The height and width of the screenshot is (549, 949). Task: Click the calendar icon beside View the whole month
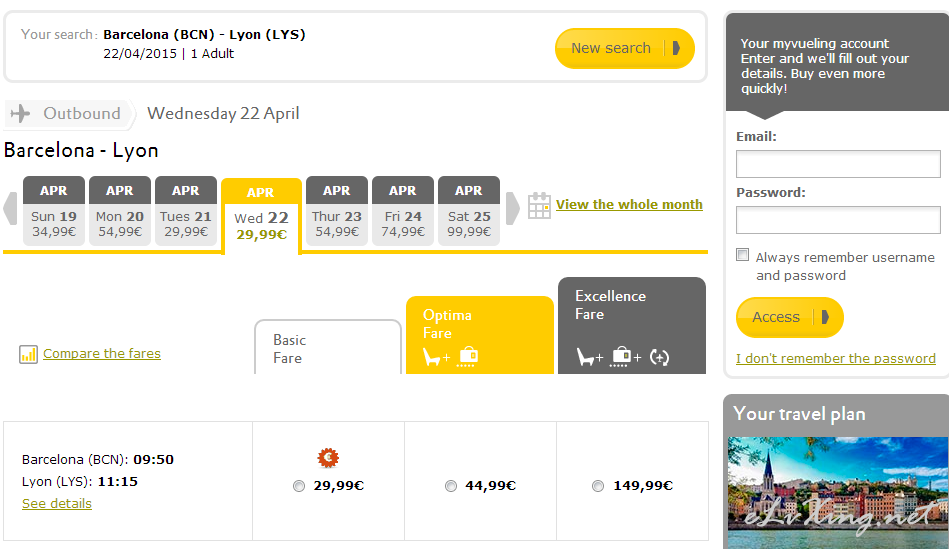(x=539, y=205)
